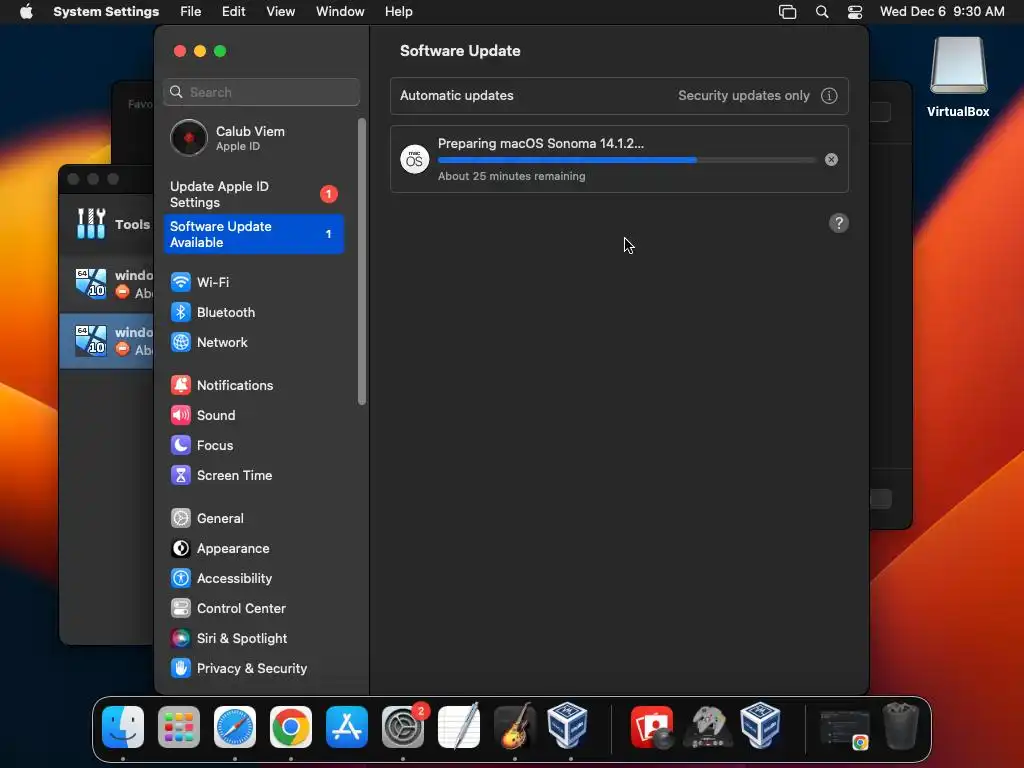This screenshot has height=768, width=1024.
Task: Open Finder from the Dock
Action: [123, 727]
